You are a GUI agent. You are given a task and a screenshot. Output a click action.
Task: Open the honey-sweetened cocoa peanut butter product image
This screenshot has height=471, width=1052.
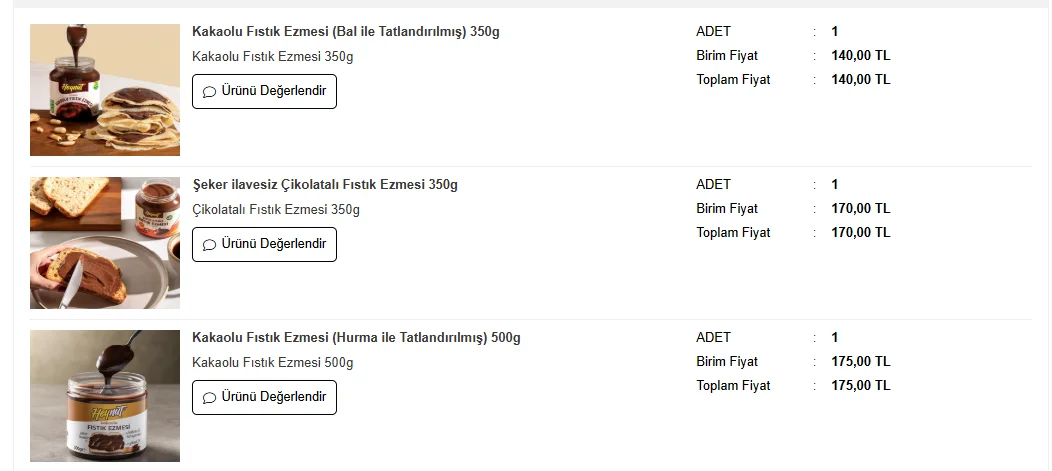pos(105,90)
